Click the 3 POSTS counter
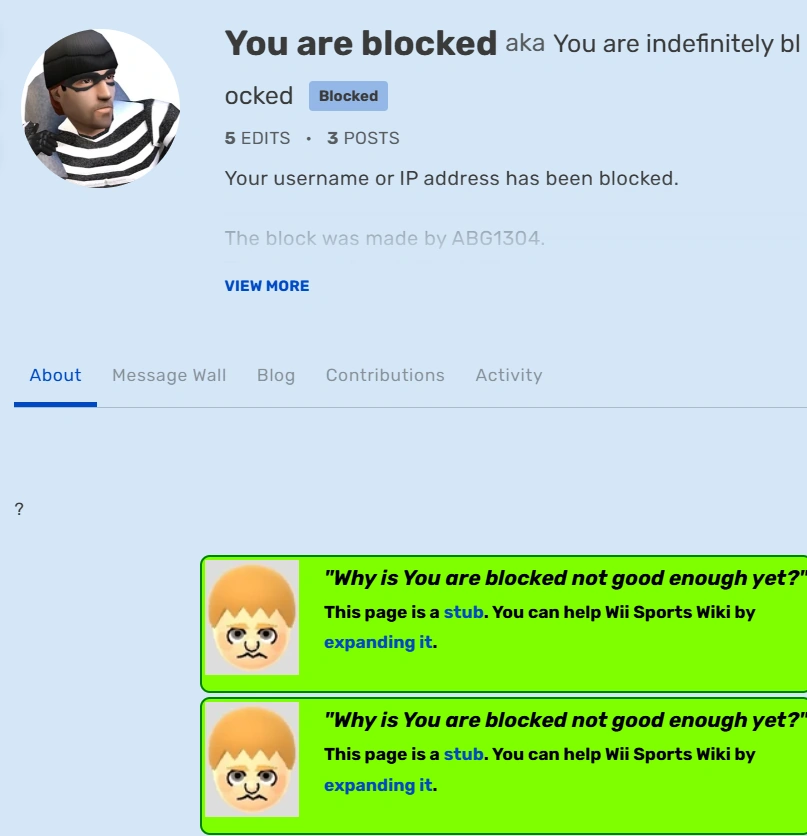807x836 pixels. [x=363, y=139]
